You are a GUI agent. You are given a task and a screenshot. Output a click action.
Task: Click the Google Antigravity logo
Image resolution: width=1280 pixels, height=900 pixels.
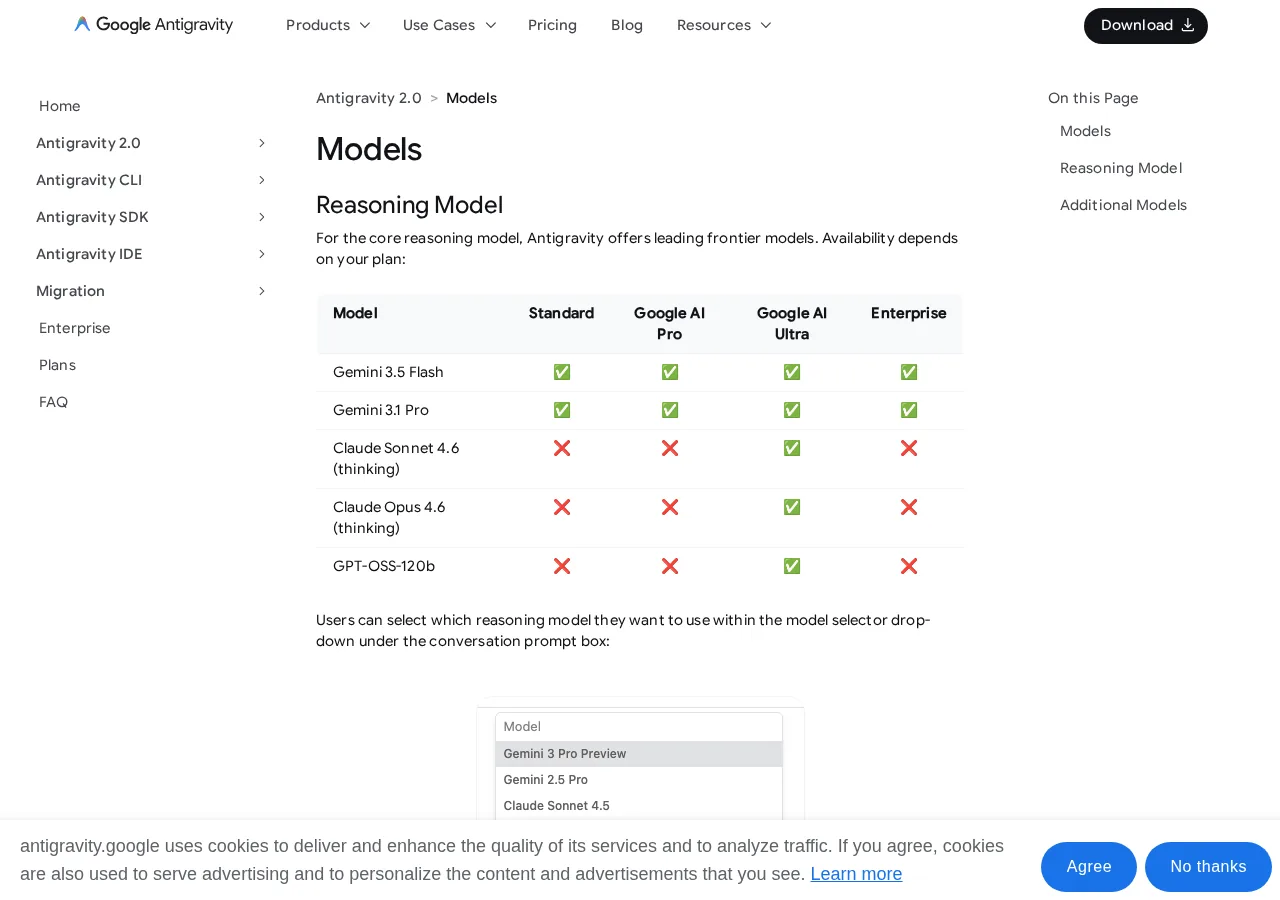click(x=153, y=25)
